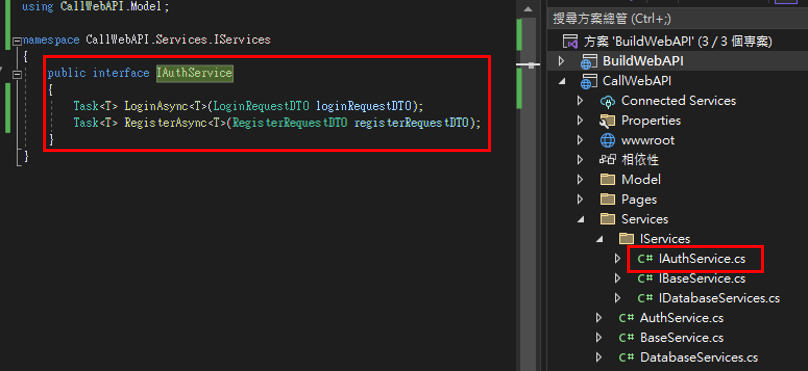Click the using CallWebAPI.Model line
808x371 pixels.
point(95,7)
